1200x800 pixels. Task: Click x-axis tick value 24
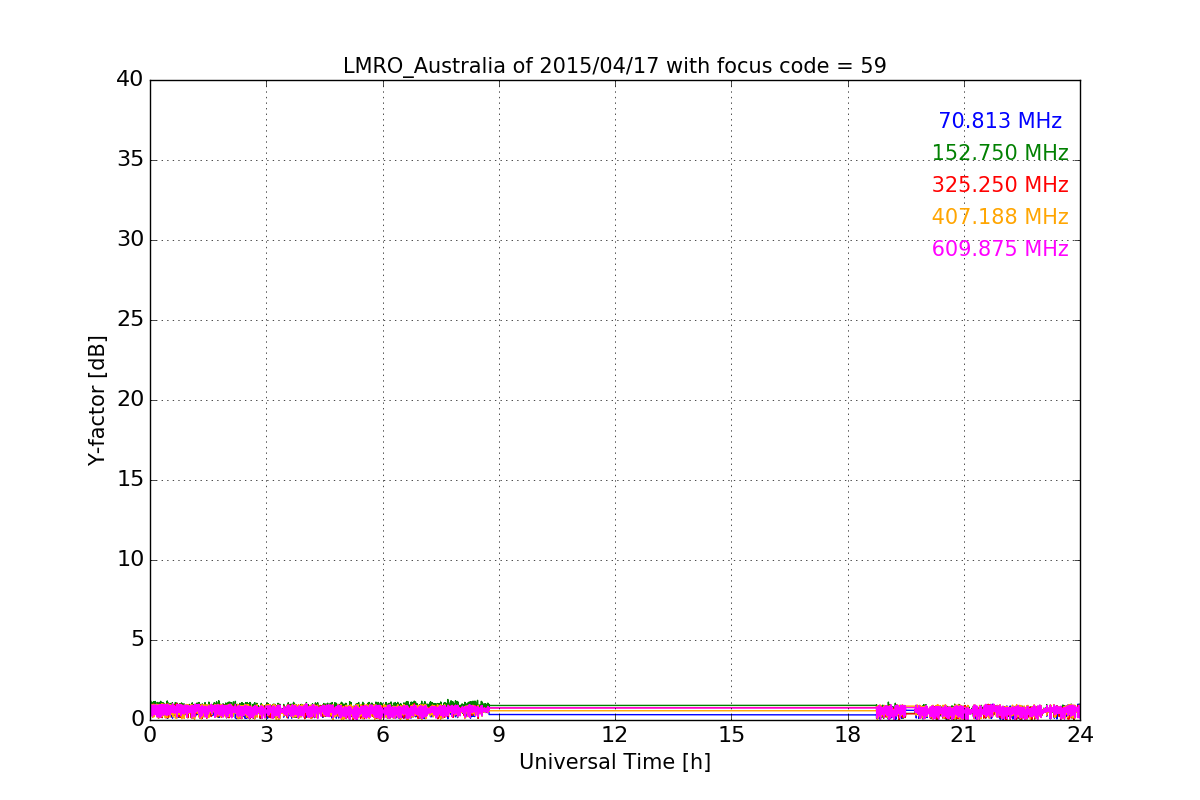click(1080, 735)
